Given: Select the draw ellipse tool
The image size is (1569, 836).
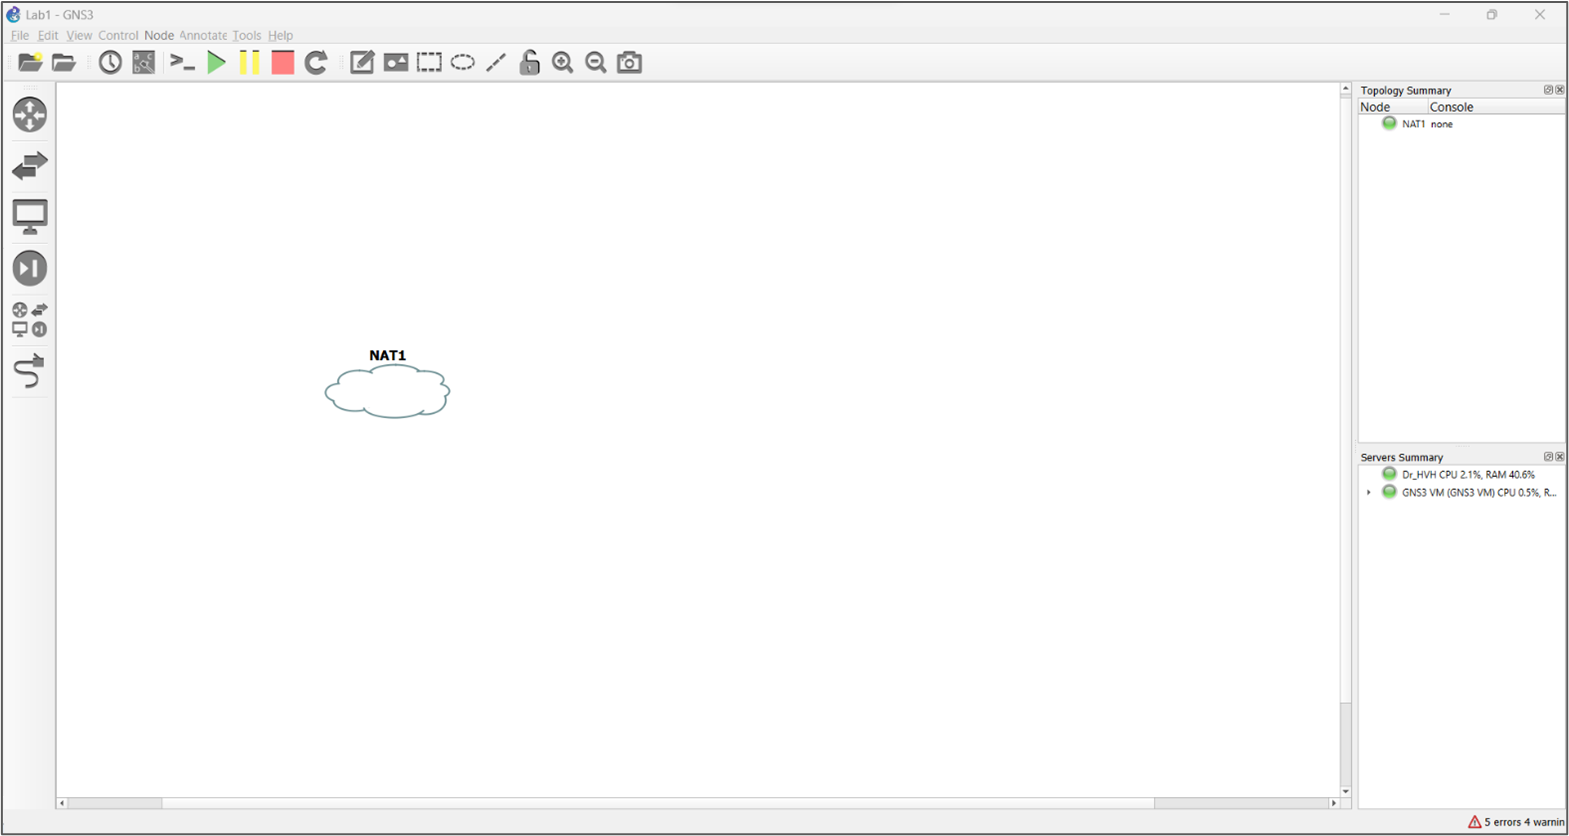Looking at the screenshot, I should click(x=463, y=62).
